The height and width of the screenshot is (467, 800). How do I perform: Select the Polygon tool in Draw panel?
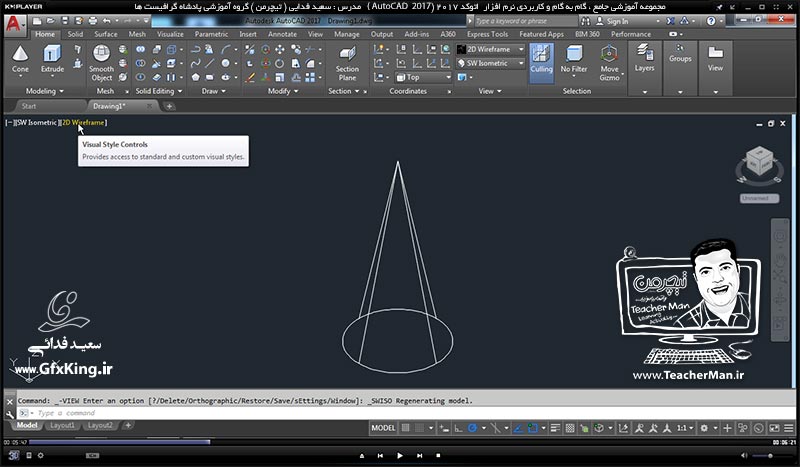195,77
